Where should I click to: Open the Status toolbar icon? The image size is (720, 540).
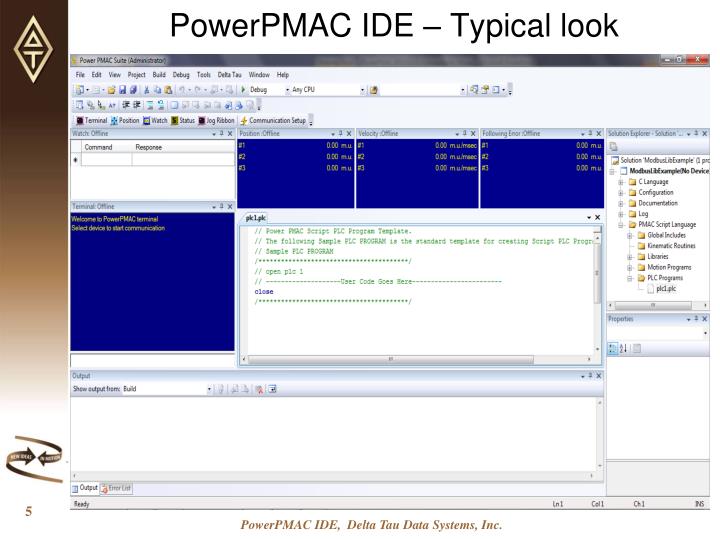pos(174,120)
